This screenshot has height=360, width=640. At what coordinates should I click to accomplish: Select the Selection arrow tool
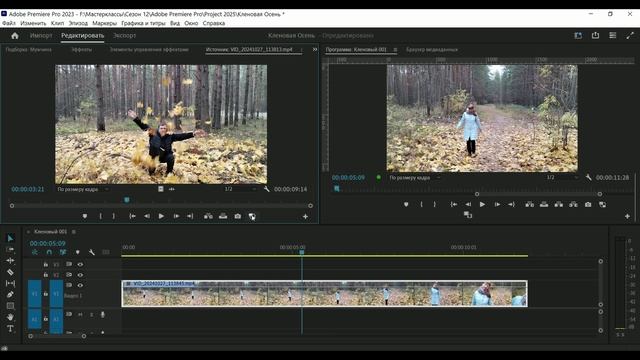coord(10,238)
